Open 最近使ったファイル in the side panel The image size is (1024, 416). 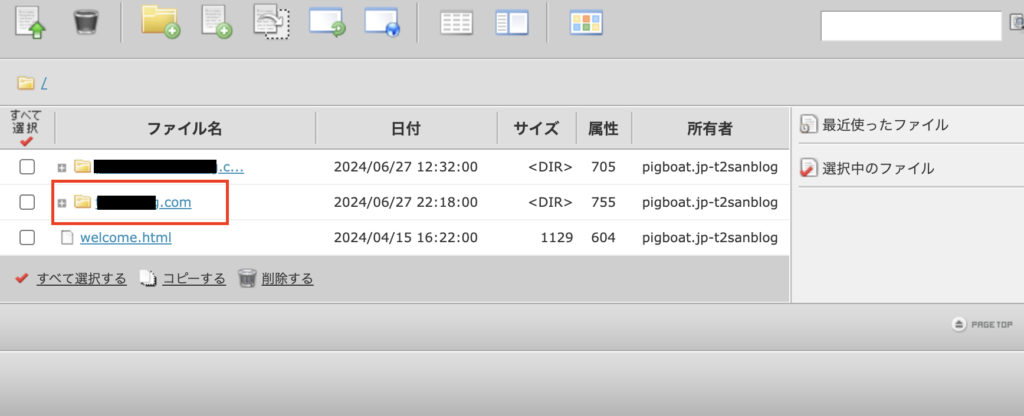click(x=885, y=125)
